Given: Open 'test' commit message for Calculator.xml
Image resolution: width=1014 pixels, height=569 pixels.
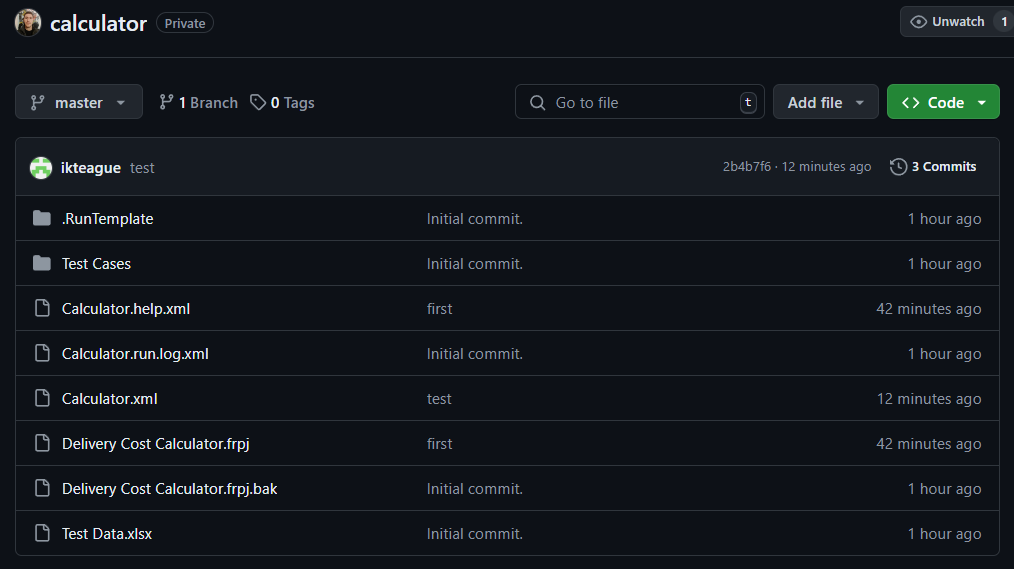Looking at the screenshot, I should [x=439, y=398].
